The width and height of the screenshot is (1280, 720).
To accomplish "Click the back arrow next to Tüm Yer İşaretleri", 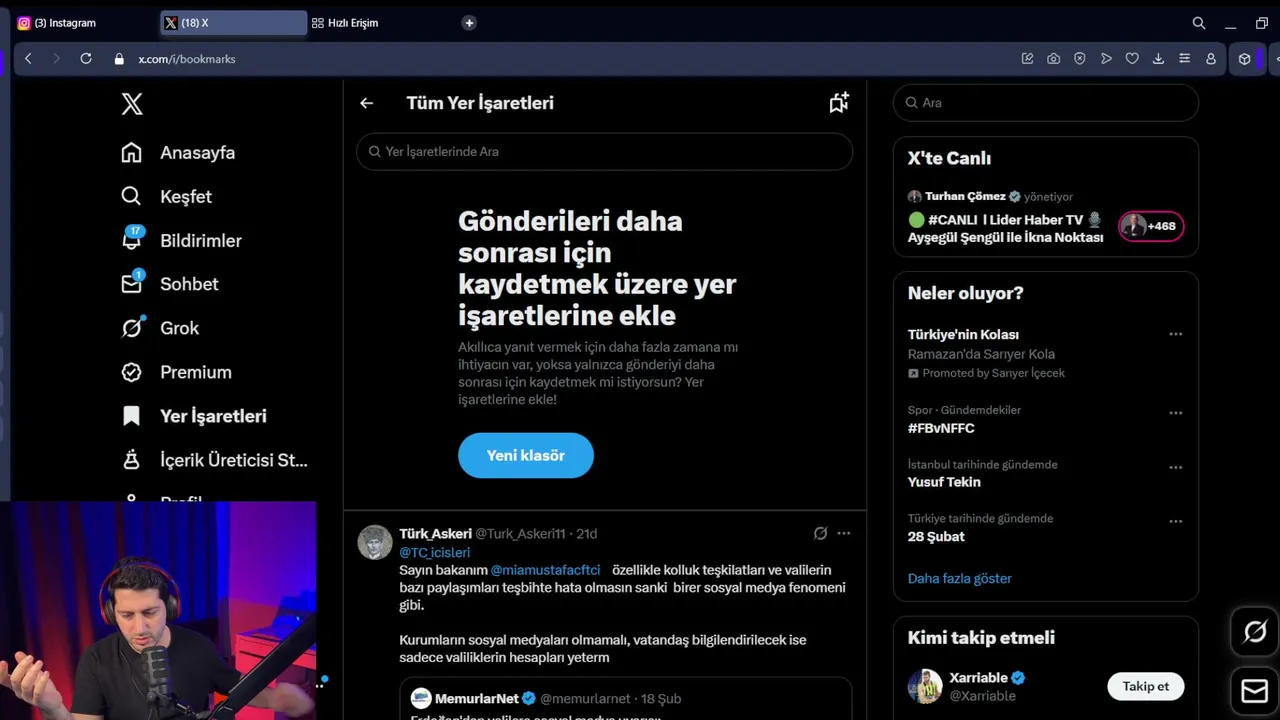I will [367, 103].
